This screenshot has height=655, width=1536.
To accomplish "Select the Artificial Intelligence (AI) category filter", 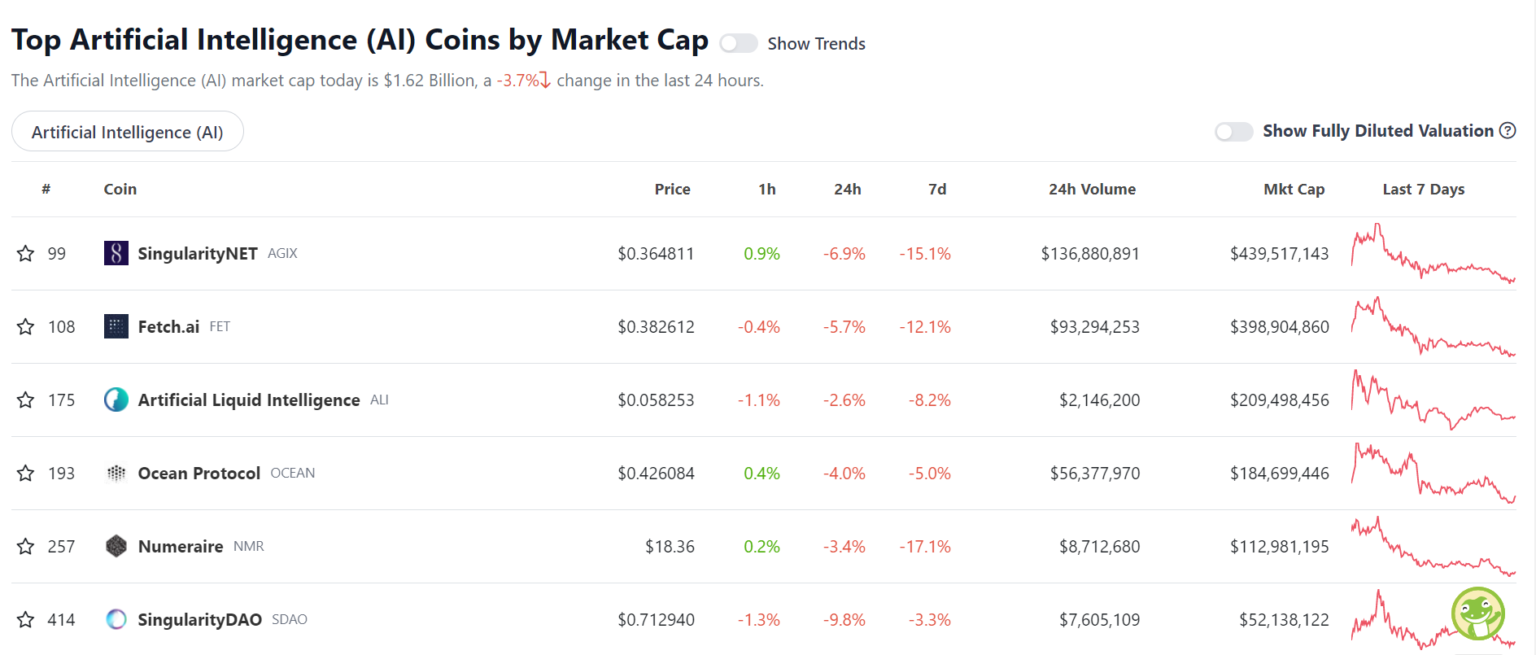I will point(127,131).
